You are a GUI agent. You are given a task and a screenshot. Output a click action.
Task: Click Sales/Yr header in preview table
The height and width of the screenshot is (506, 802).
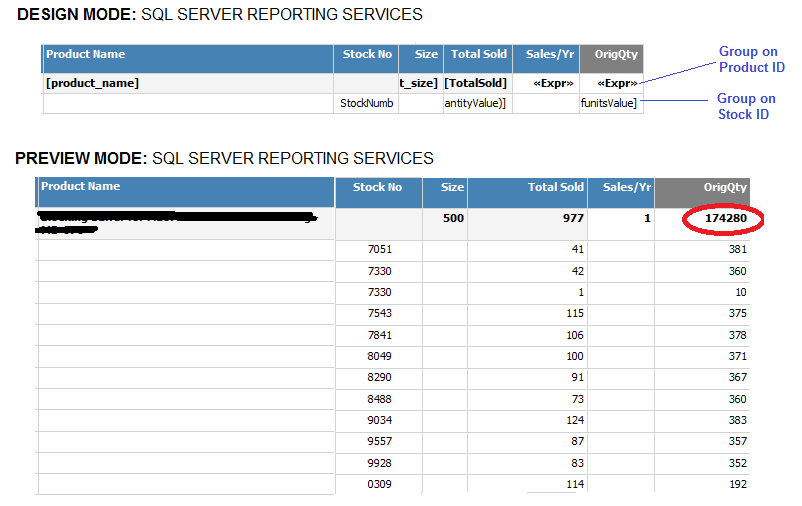click(621, 192)
